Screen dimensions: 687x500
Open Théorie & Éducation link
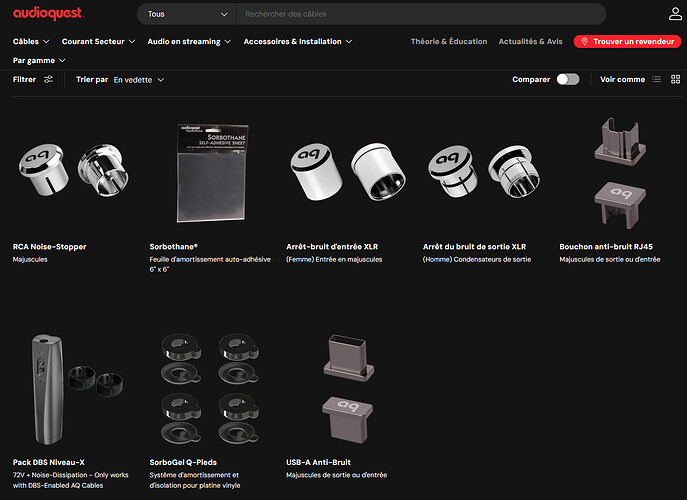pyautogui.click(x=449, y=41)
